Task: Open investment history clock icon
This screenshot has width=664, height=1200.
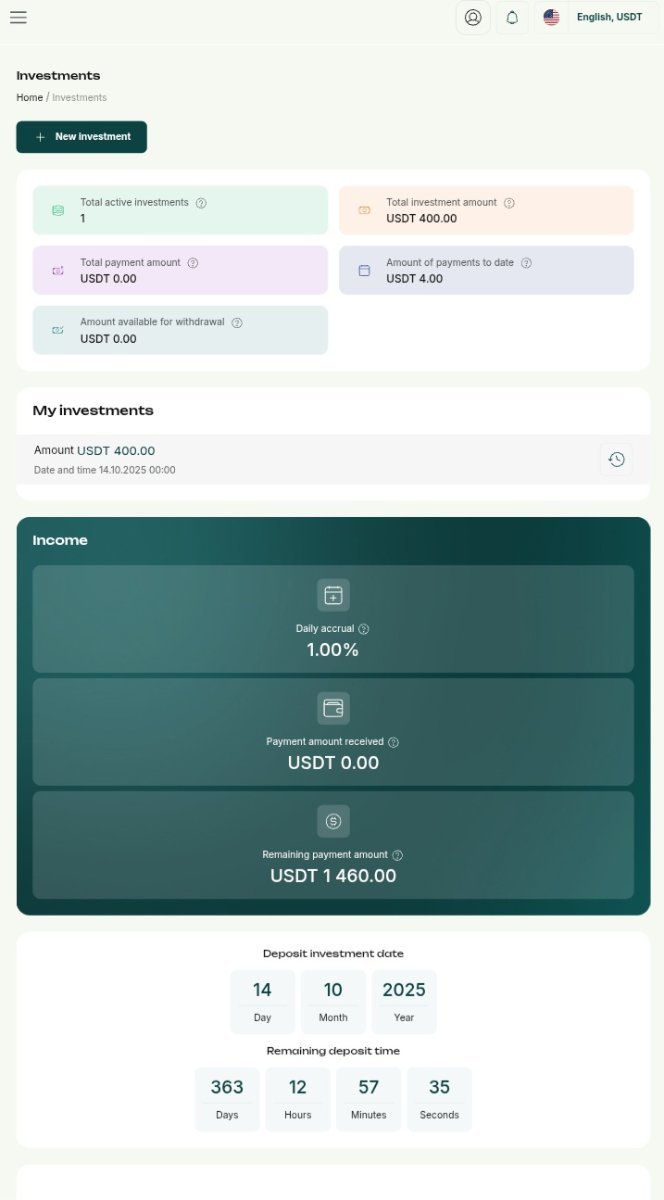Action: pyautogui.click(x=617, y=459)
